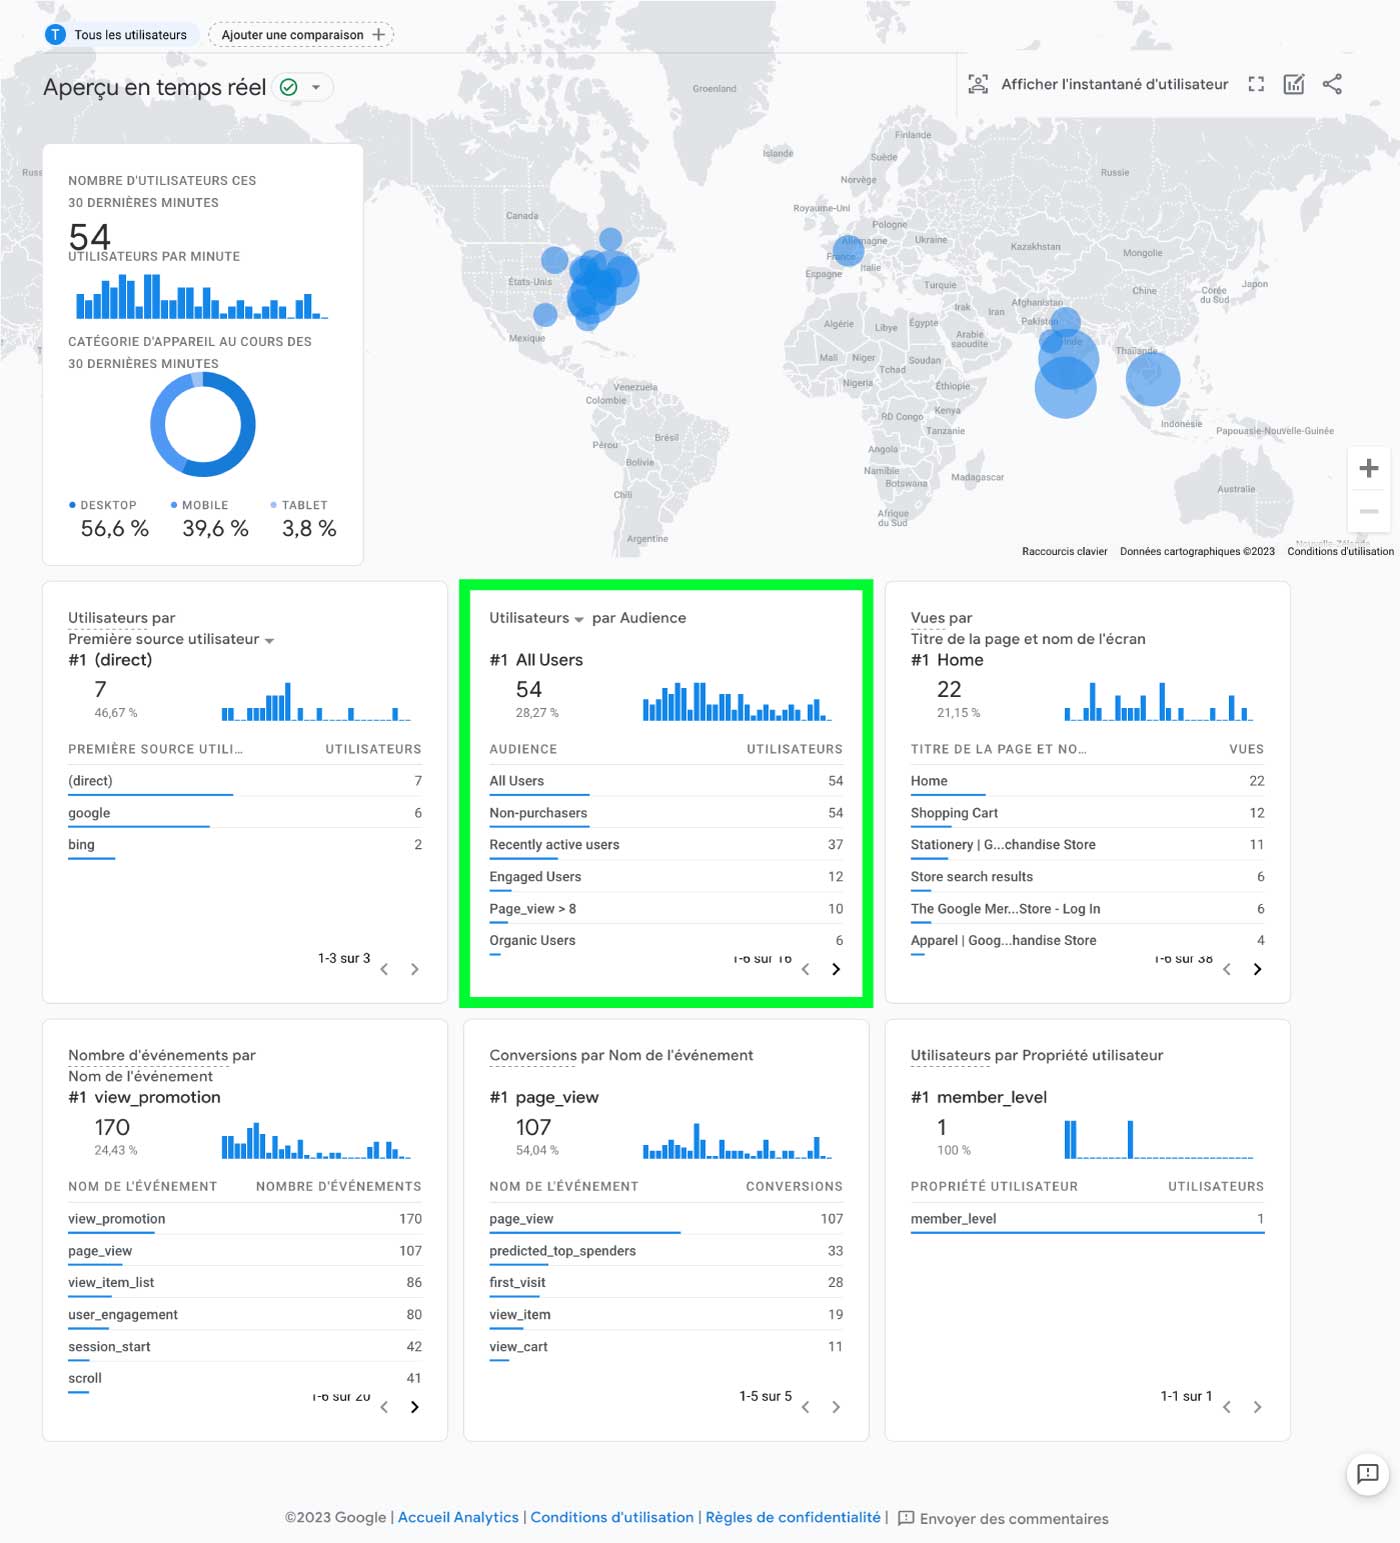This screenshot has height=1543, width=1400.
Task: Select Organic Users row
Action: click(x=666, y=941)
